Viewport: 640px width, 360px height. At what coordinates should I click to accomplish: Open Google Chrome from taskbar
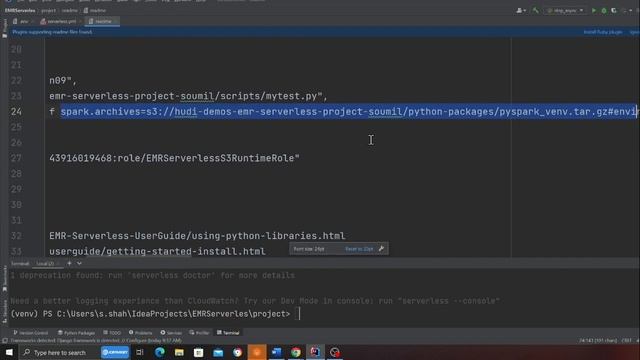pyautogui.click(x=296, y=352)
